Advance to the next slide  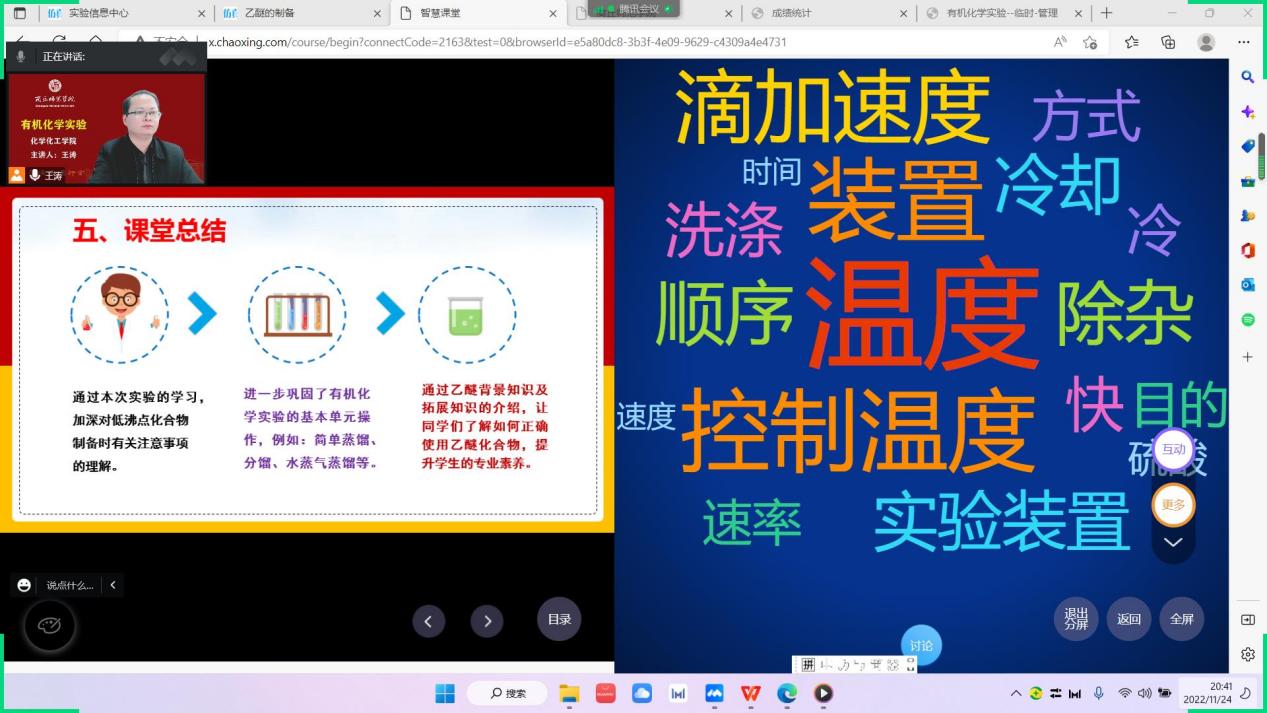487,621
